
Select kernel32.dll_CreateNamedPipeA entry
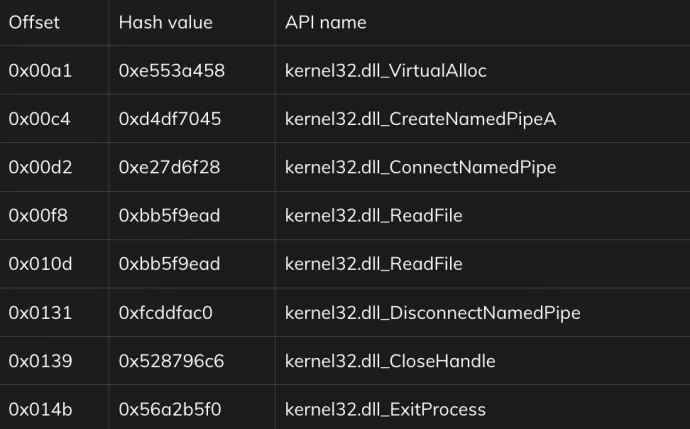point(420,119)
